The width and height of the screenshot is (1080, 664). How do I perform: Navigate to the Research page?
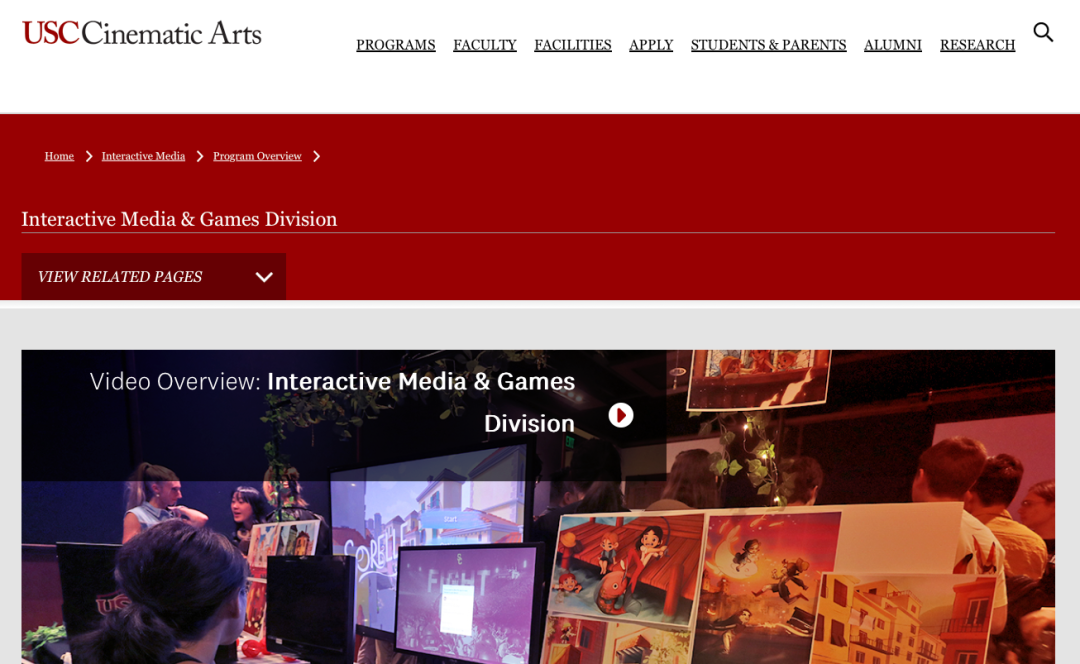[977, 45]
